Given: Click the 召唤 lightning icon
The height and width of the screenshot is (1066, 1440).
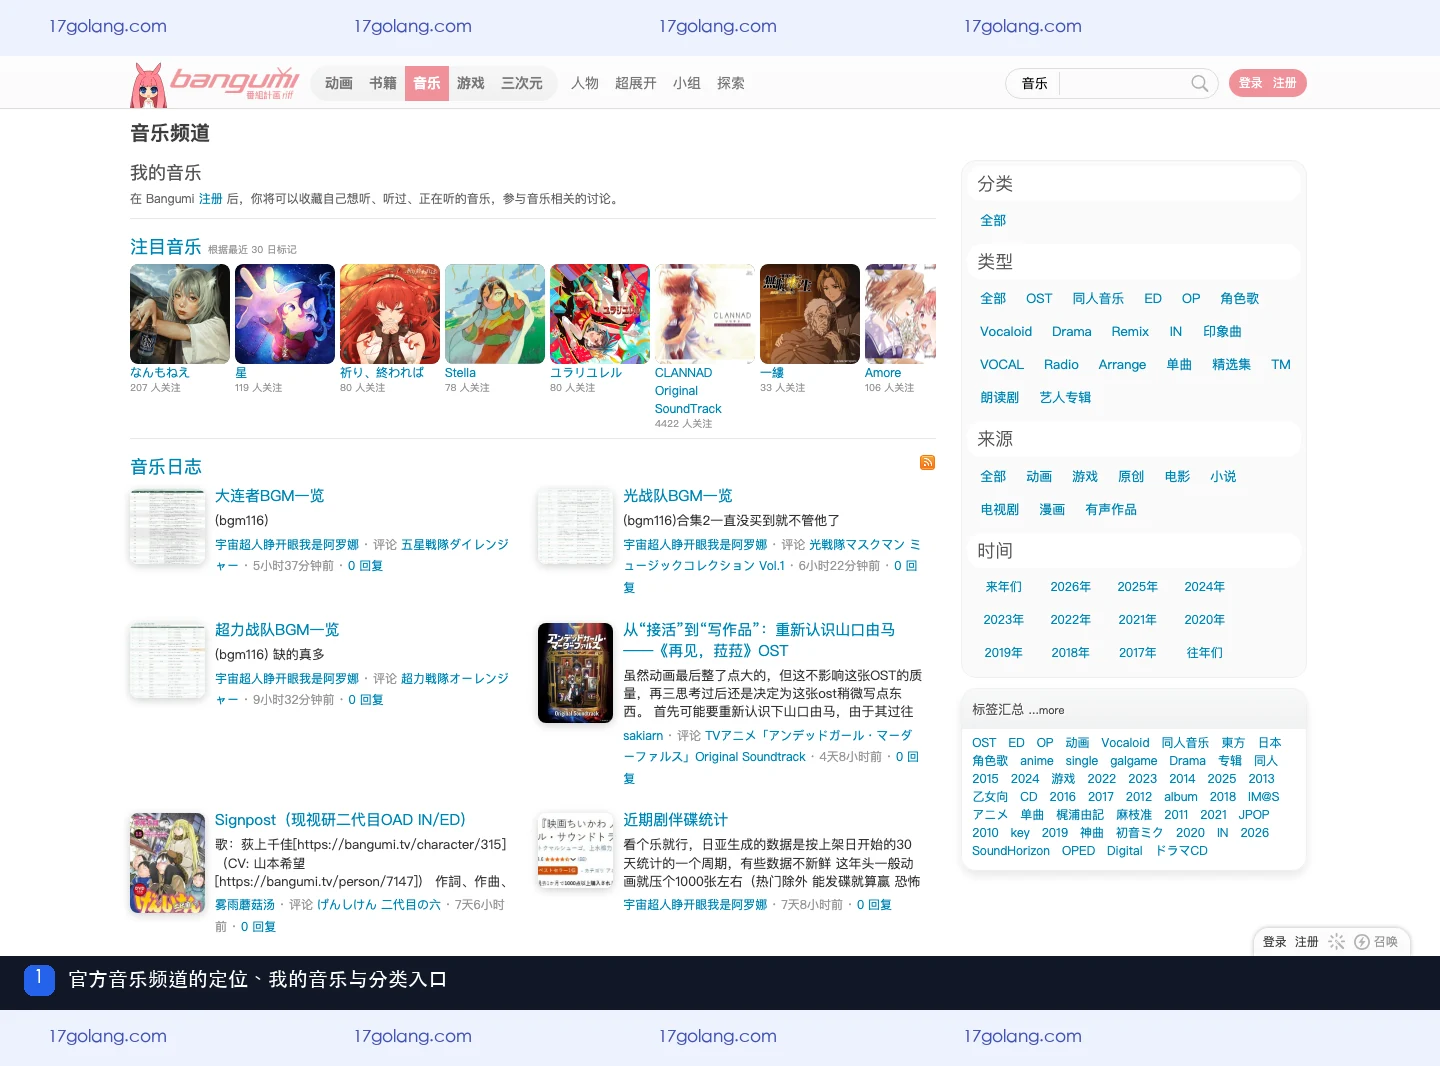Looking at the screenshot, I should pyautogui.click(x=1361, y=942).
